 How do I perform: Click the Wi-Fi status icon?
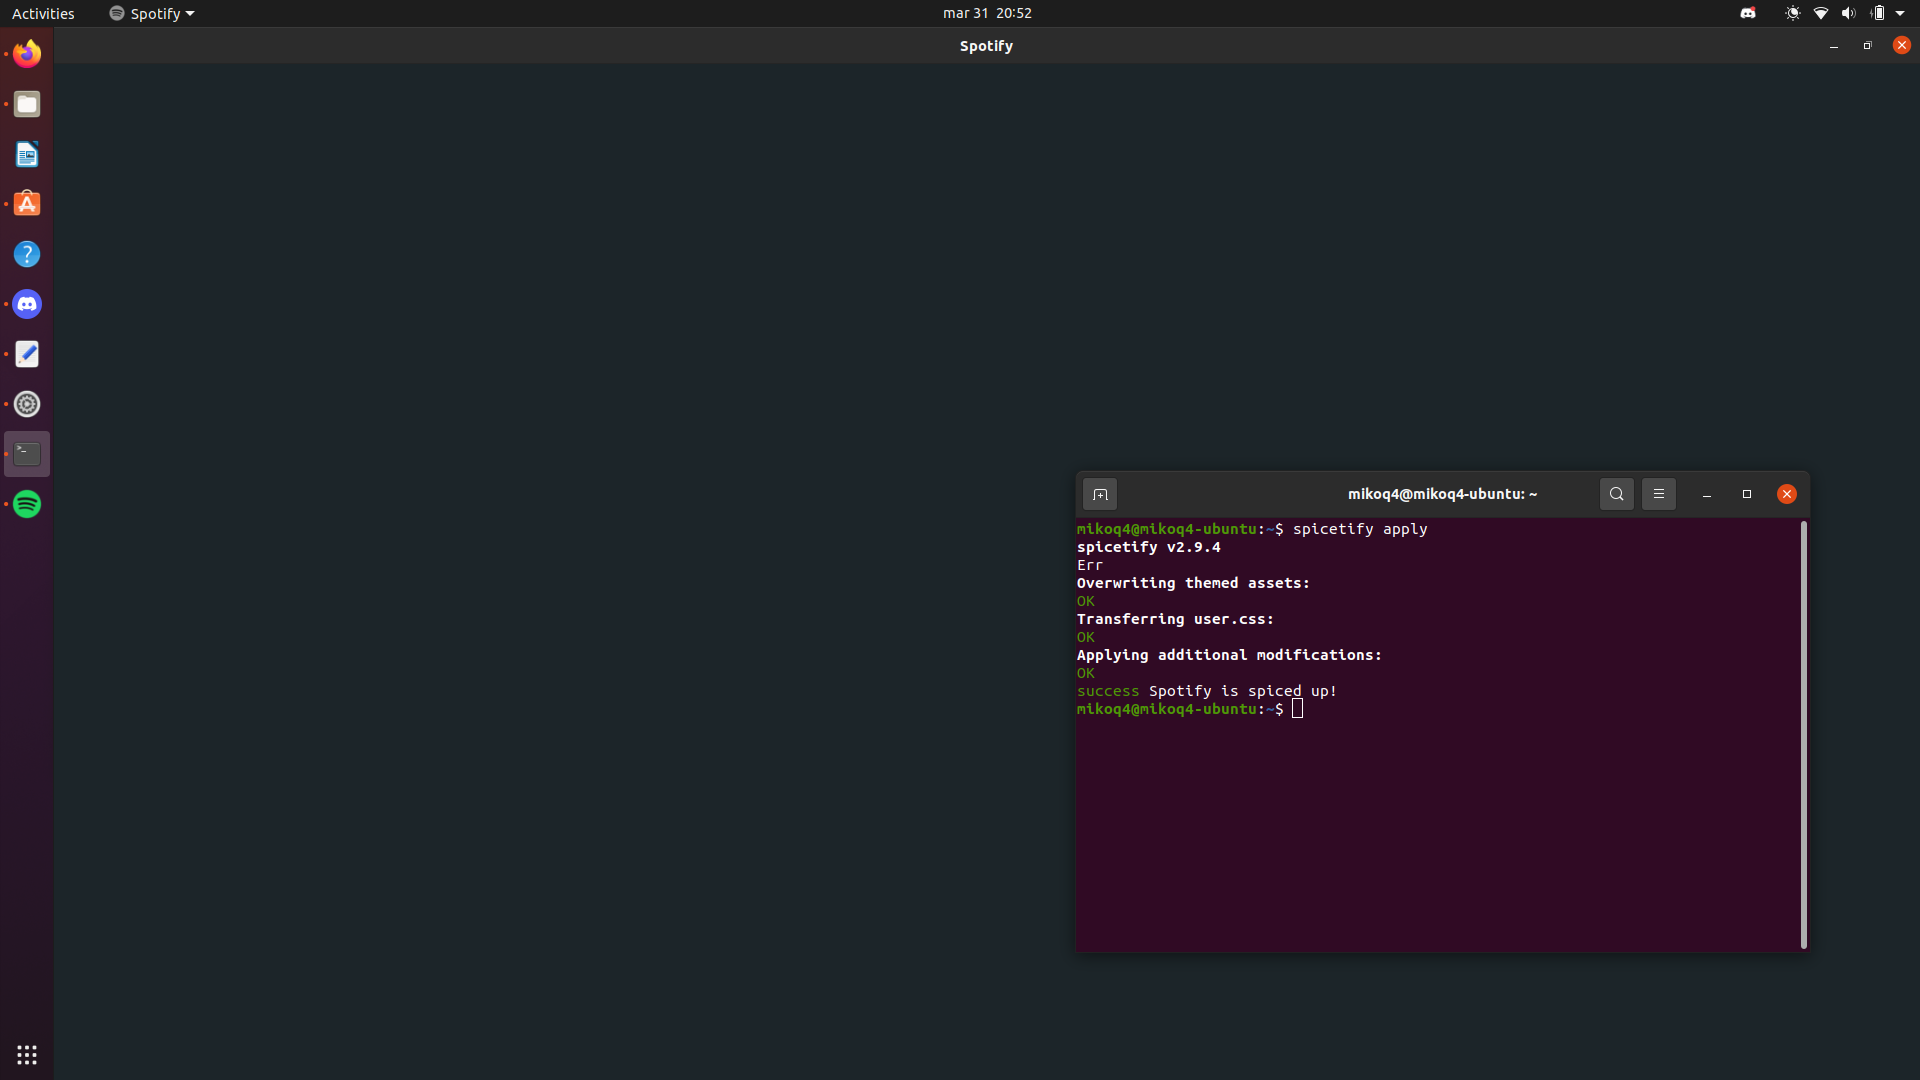pyautogui.click(x=1821, y=13)
